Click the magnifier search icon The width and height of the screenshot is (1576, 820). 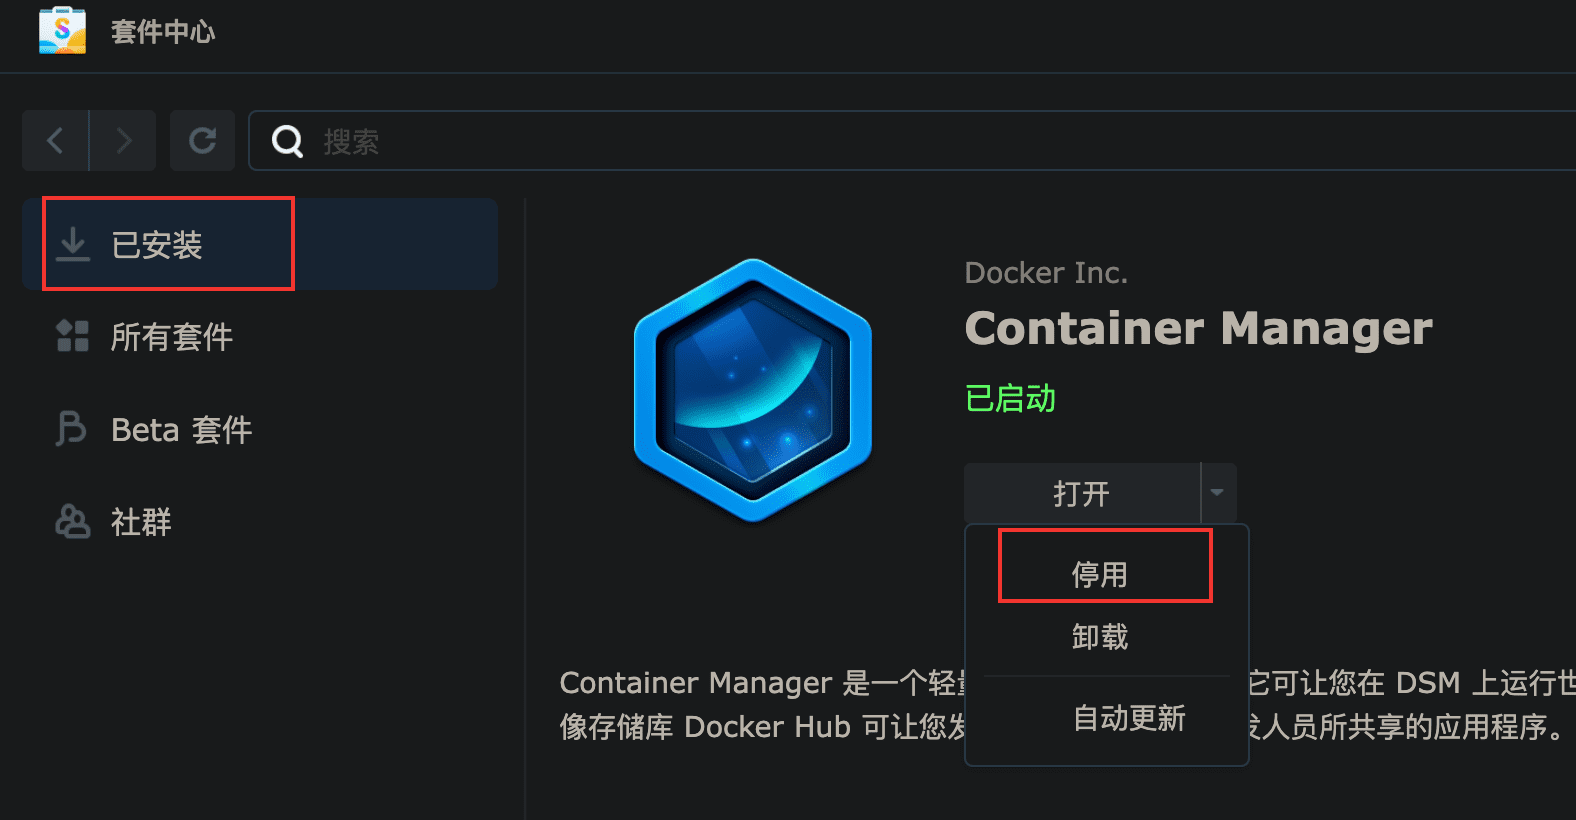point(287,142)
